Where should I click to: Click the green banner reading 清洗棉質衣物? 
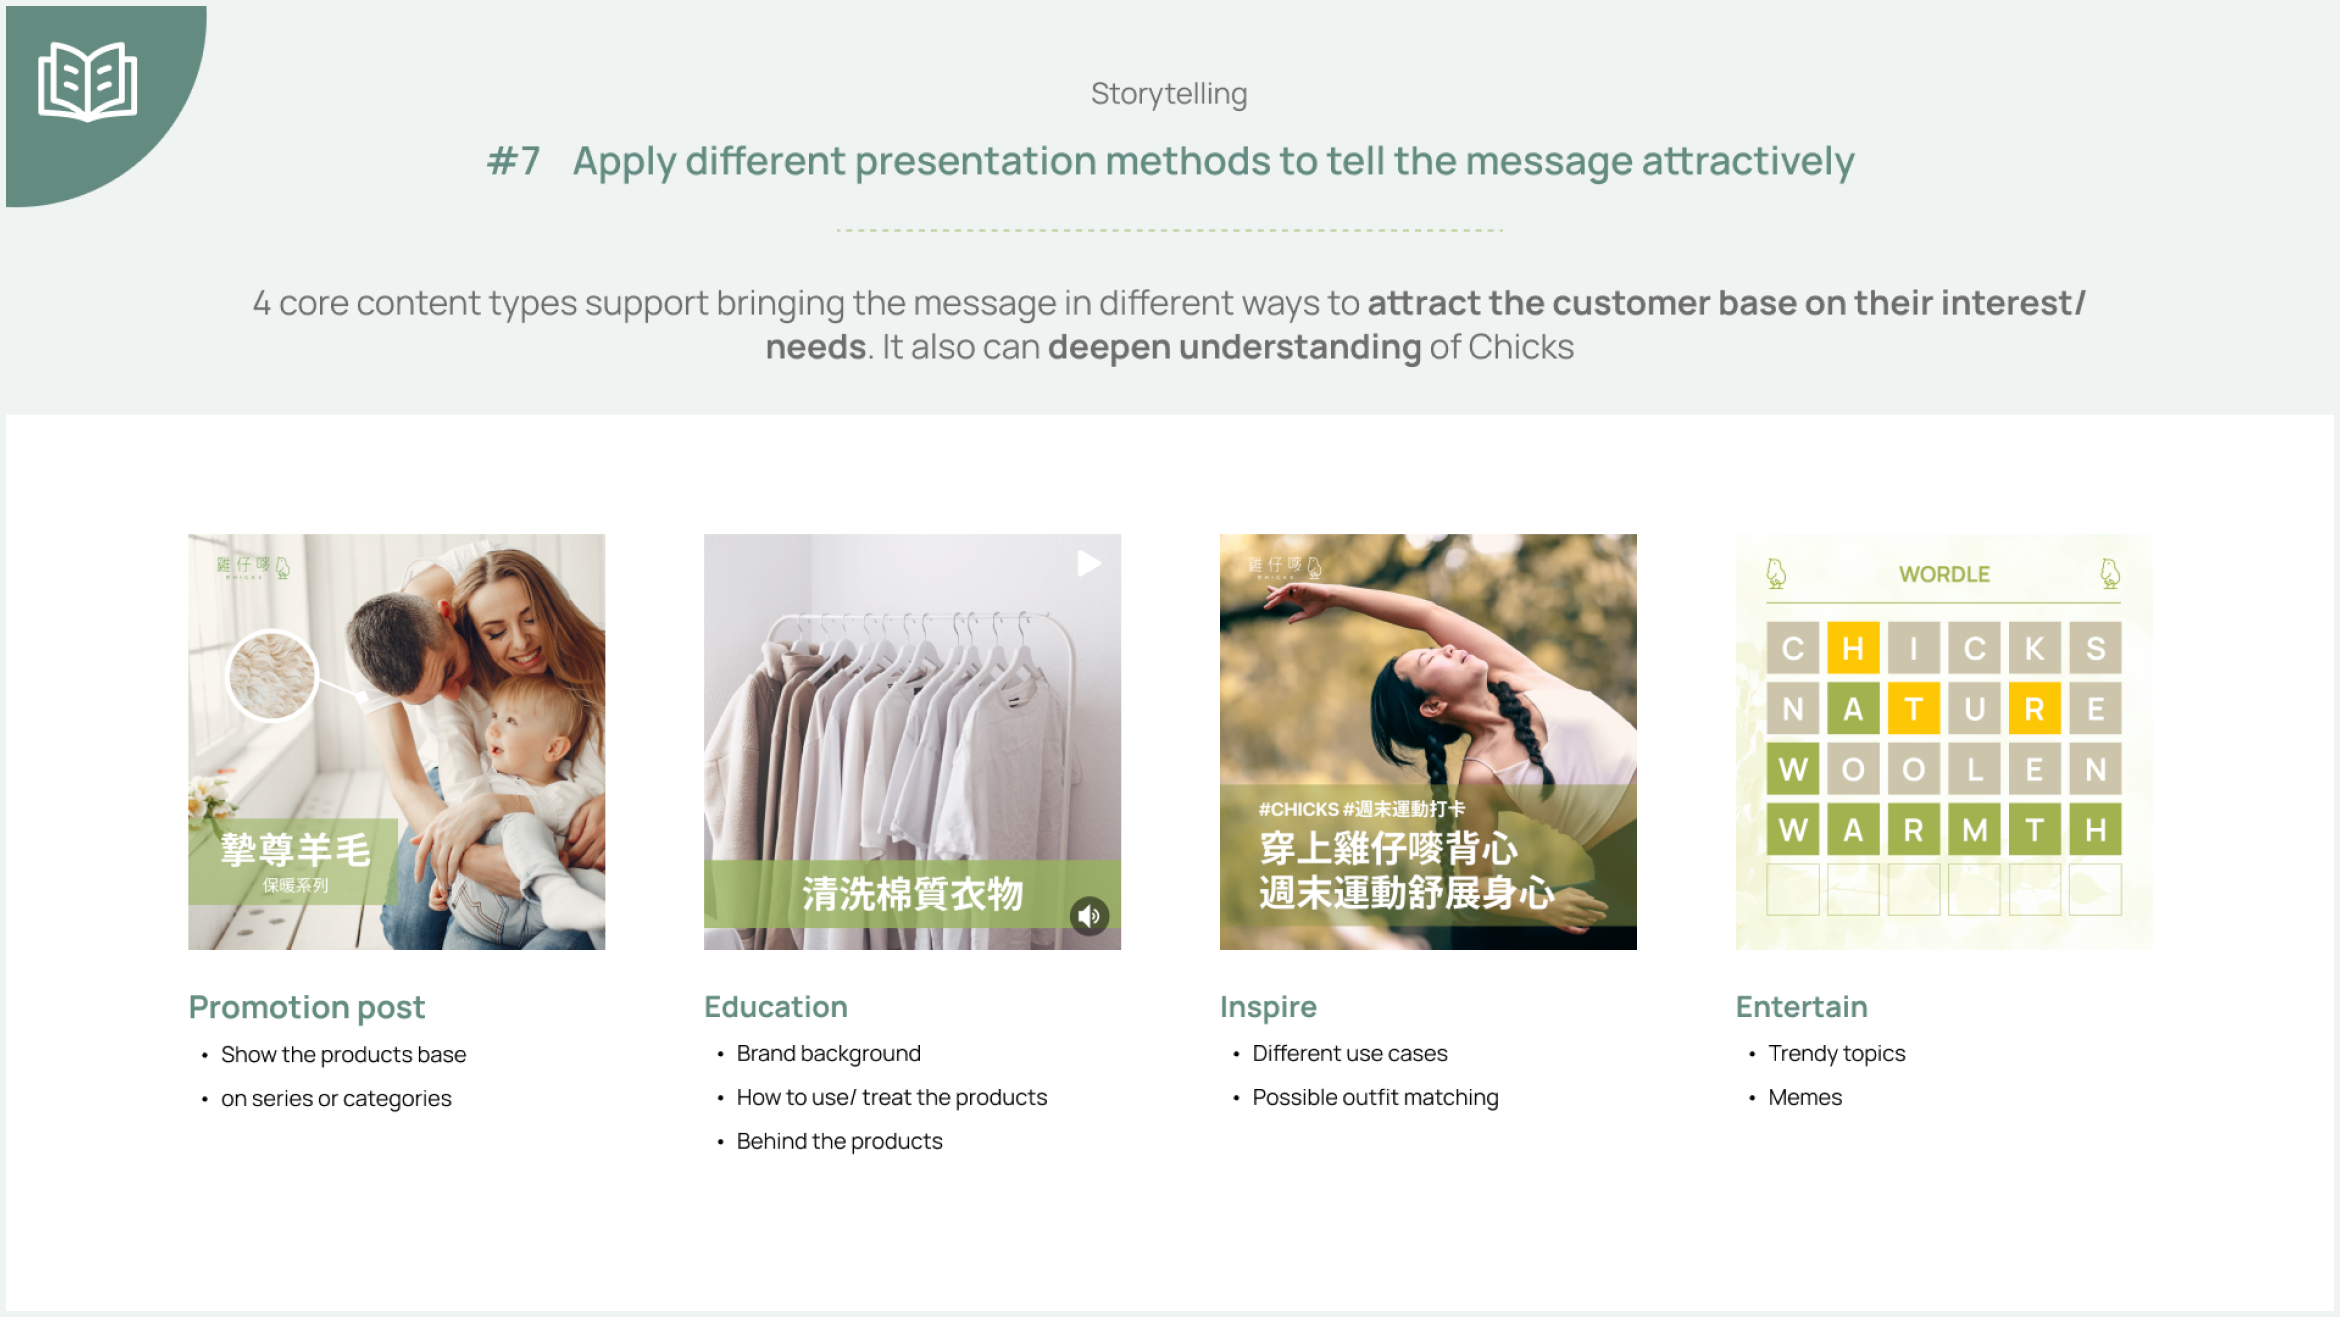(912, 894)
